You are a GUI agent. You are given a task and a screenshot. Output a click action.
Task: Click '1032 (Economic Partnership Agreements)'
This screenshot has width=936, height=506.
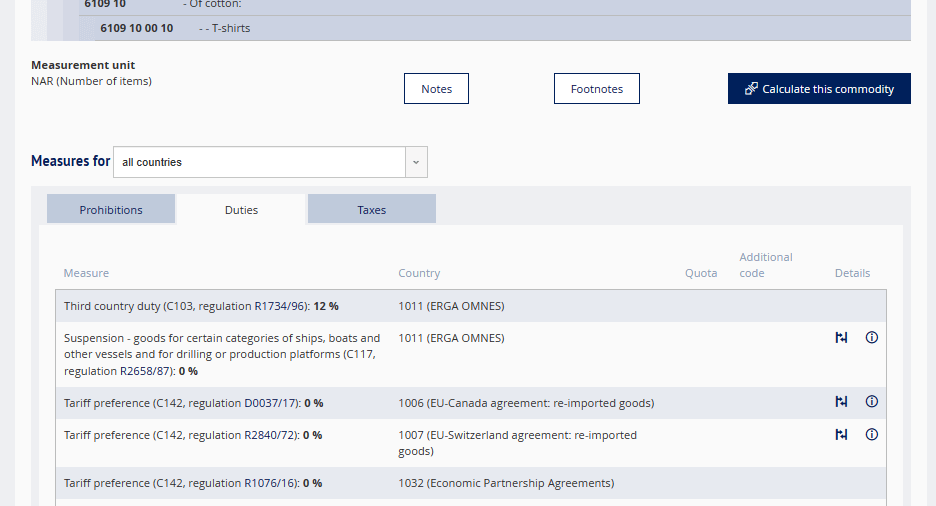506,483
